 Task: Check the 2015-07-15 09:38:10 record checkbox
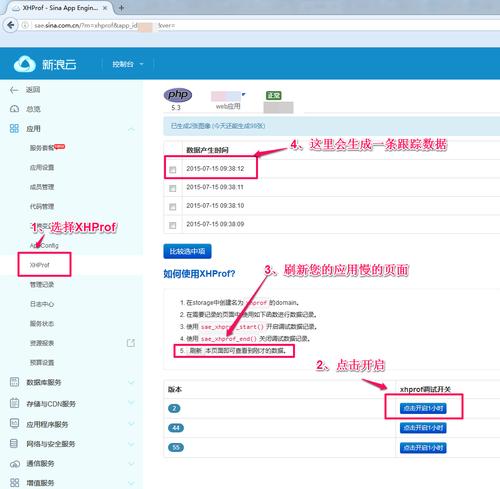click(x=172, y=207)
